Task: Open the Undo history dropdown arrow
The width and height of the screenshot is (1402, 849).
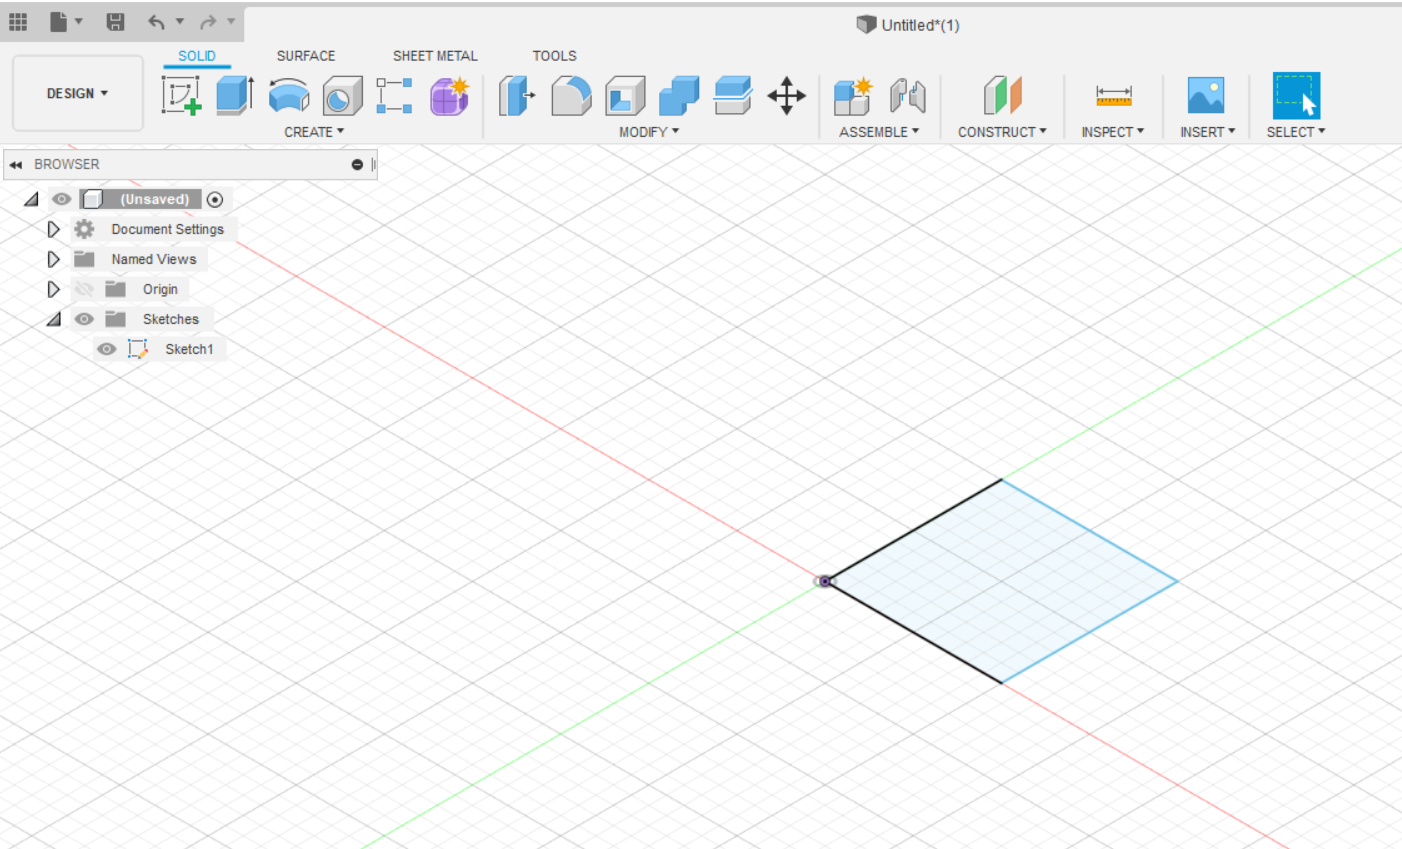Action: point(180,21)
